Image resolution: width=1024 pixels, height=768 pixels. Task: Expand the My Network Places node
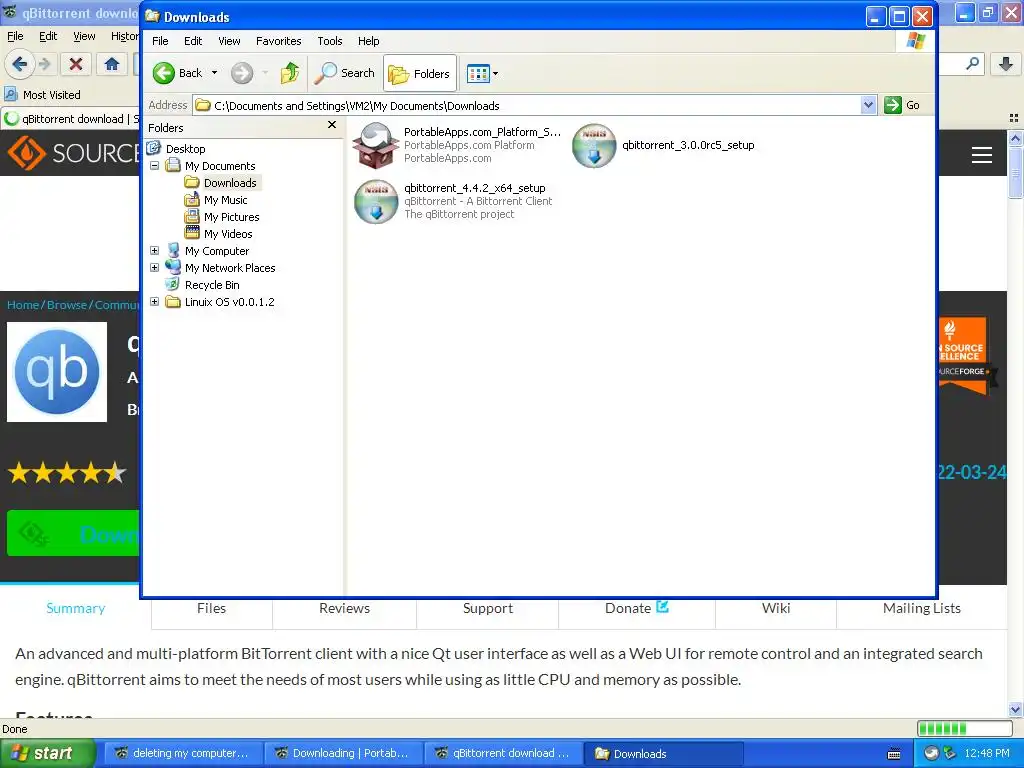pos(155,268)
